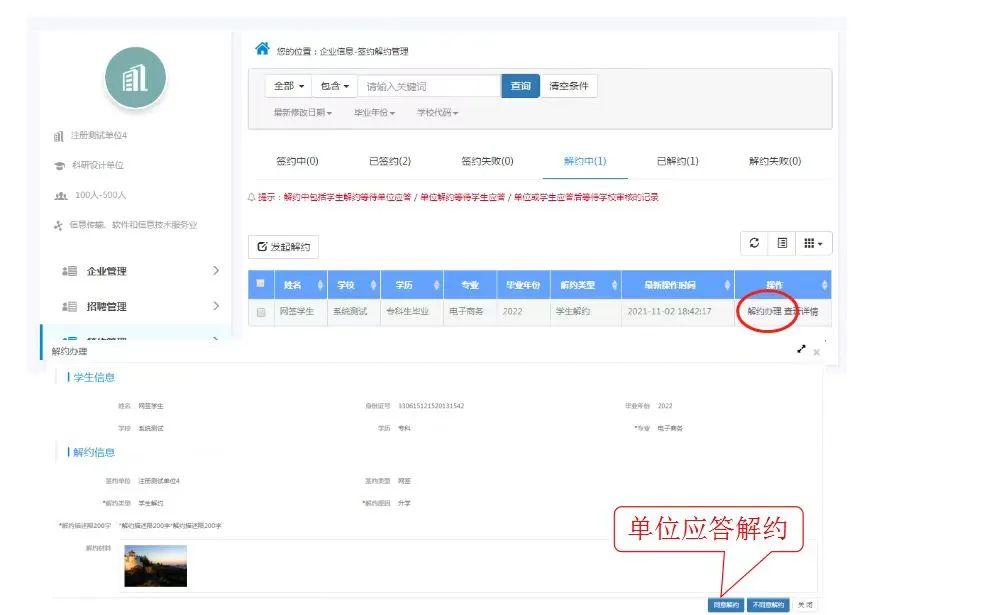Tick the select-all checkbox in table header
Screen dimensions: 990x615
tap(260, 284)
